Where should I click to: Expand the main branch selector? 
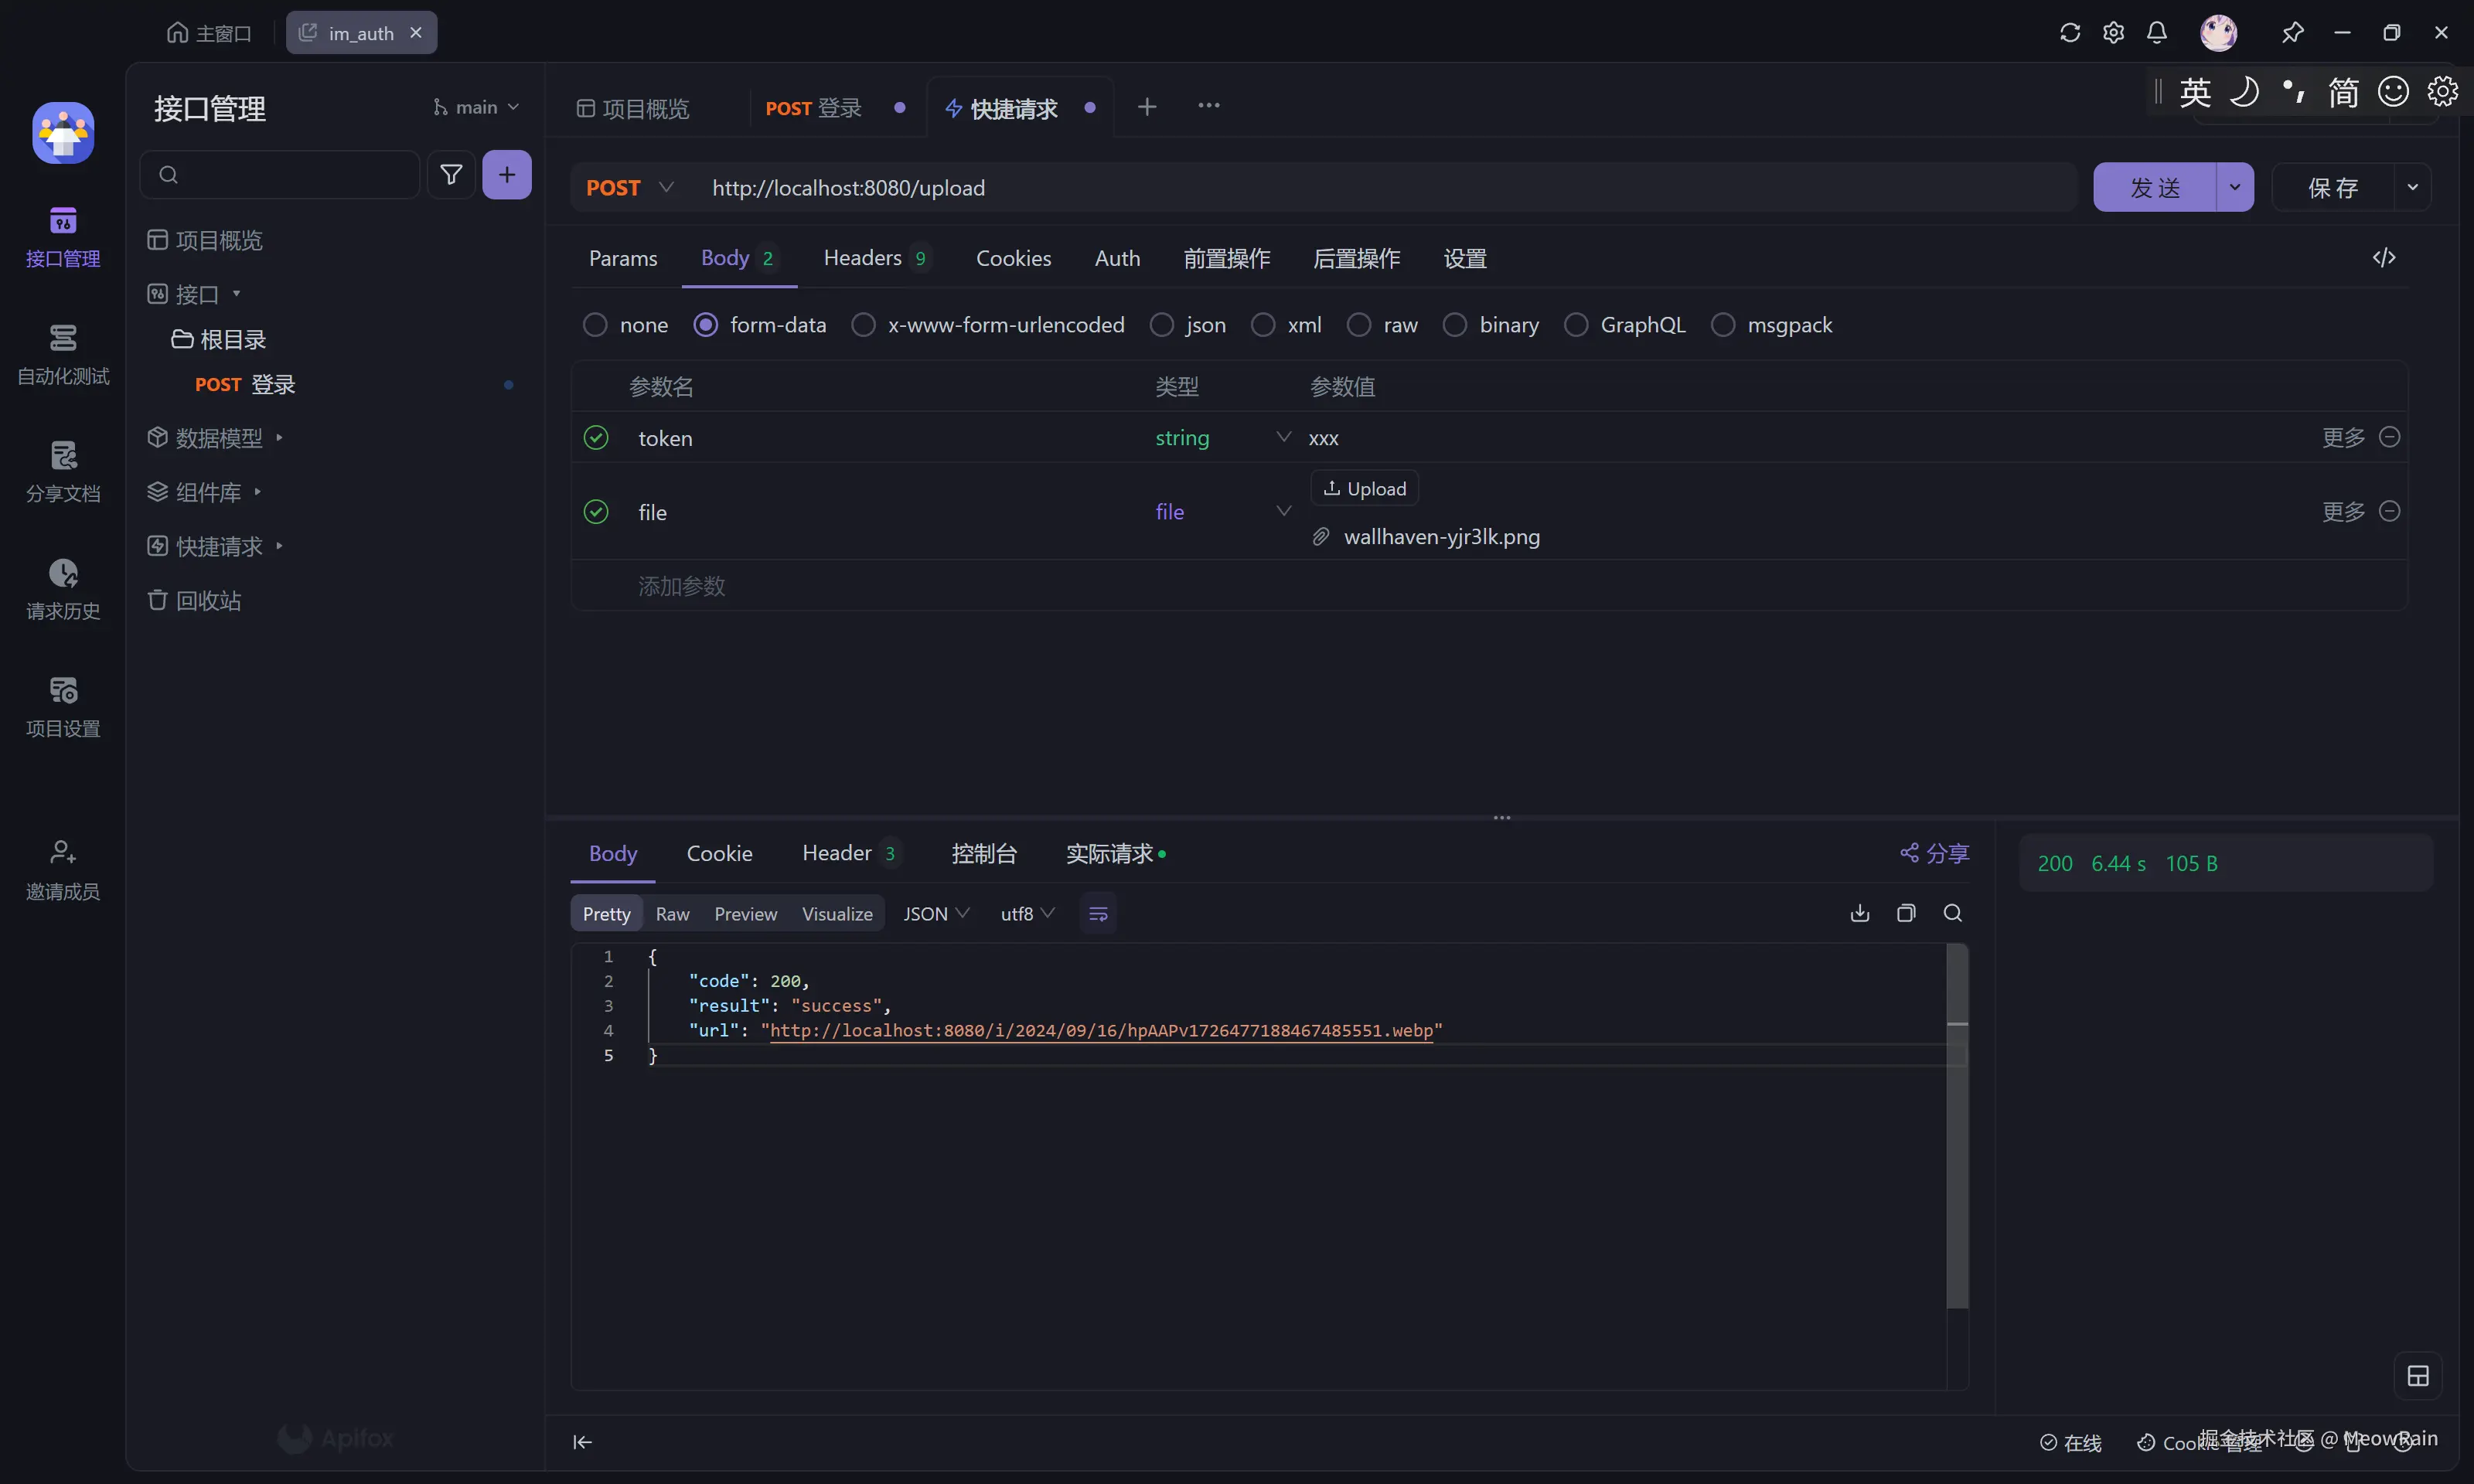pyautogui.click(x=476, y=107)
